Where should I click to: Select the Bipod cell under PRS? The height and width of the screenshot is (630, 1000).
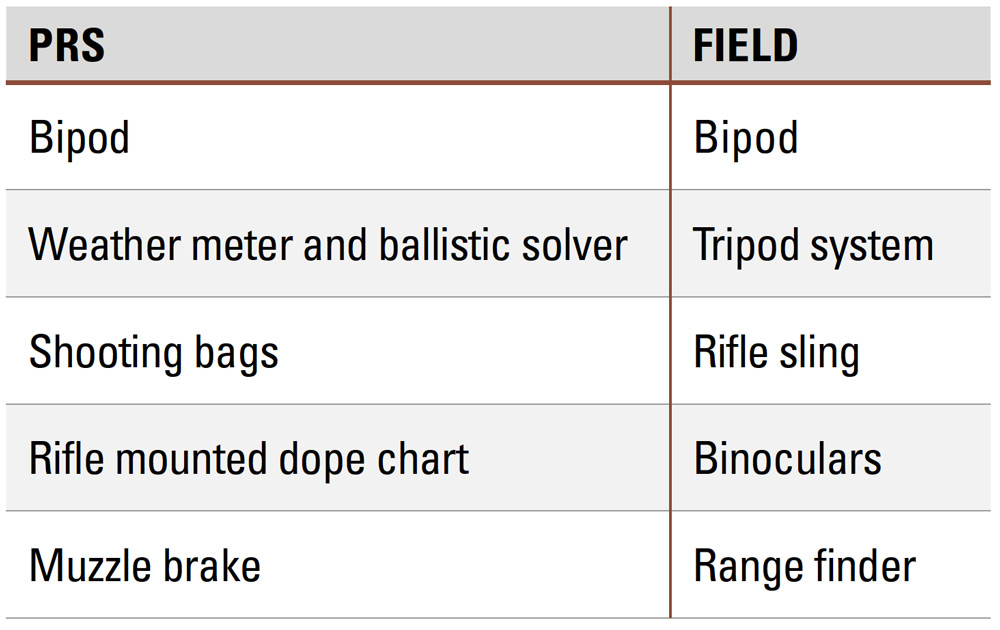pos(338,137)
